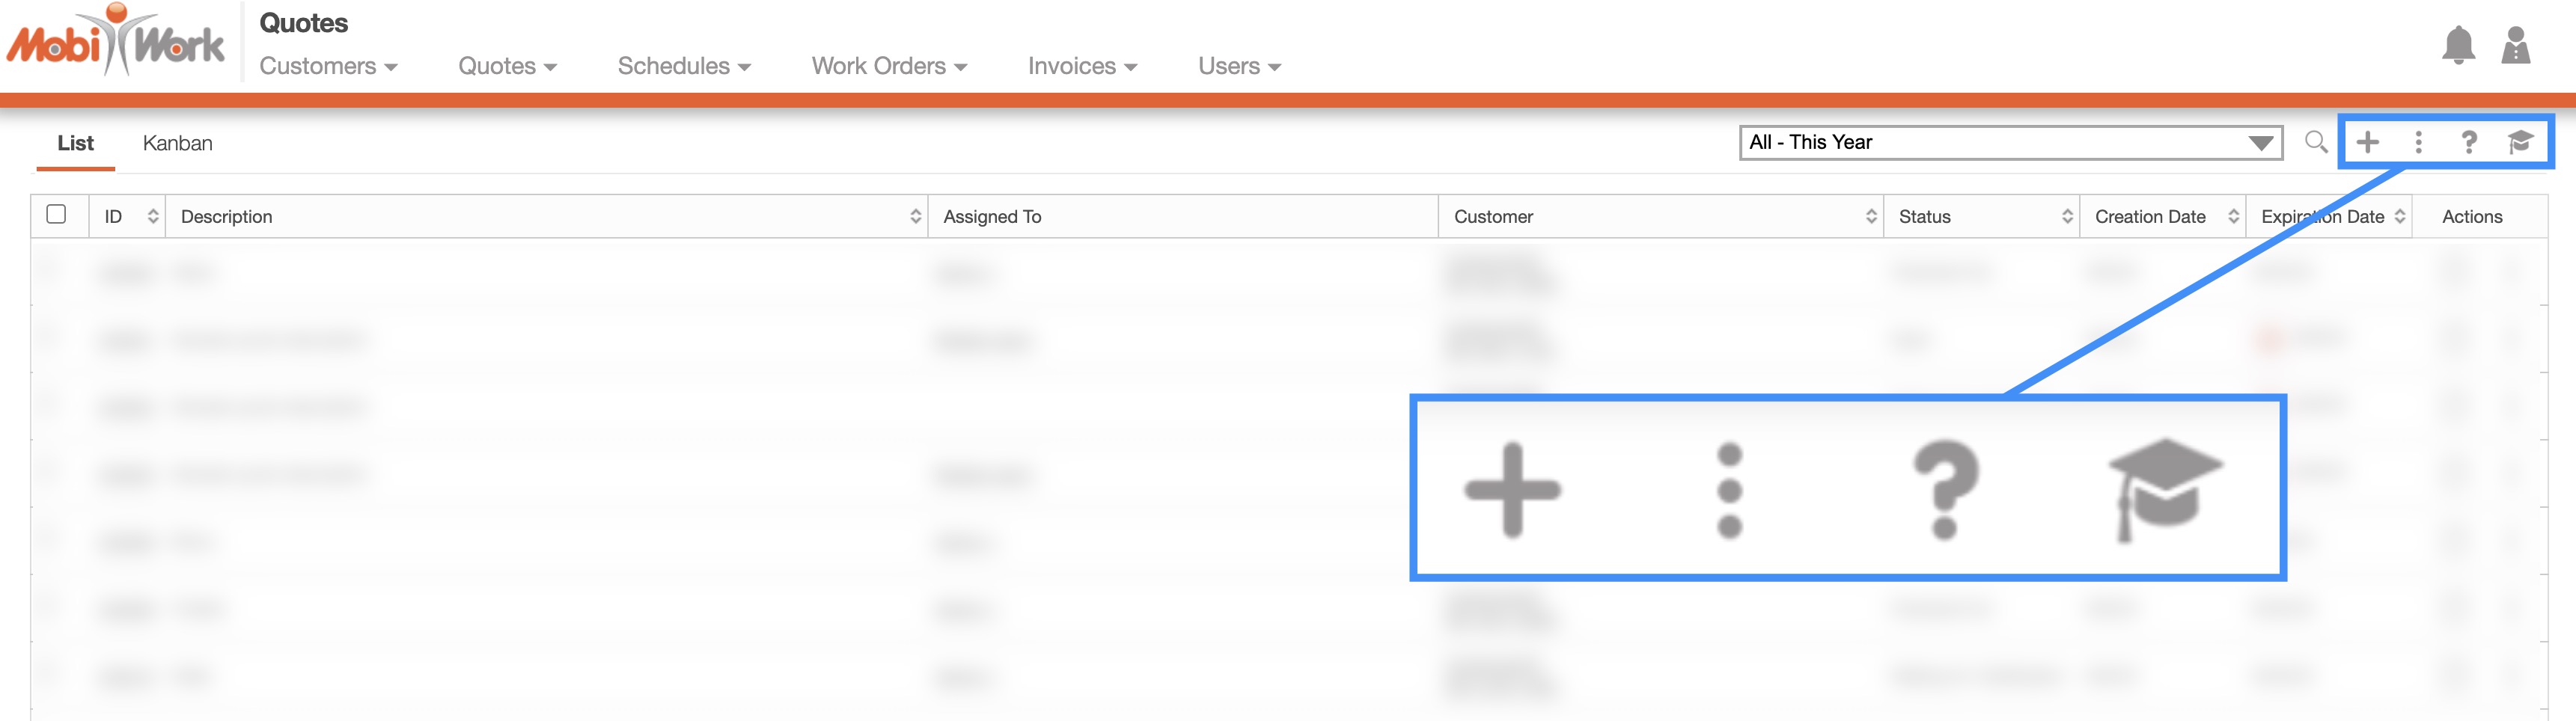Open the 'All - This Year' filter dropdown
This screenshot has width=2576, height=721.
tap(2010, 142)
